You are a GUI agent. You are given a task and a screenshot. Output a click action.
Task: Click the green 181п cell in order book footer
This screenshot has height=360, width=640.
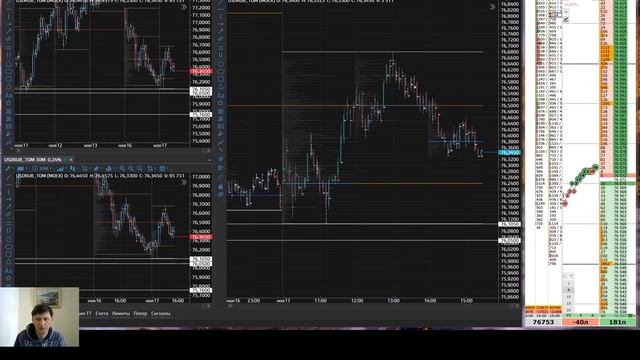point(618,322)
